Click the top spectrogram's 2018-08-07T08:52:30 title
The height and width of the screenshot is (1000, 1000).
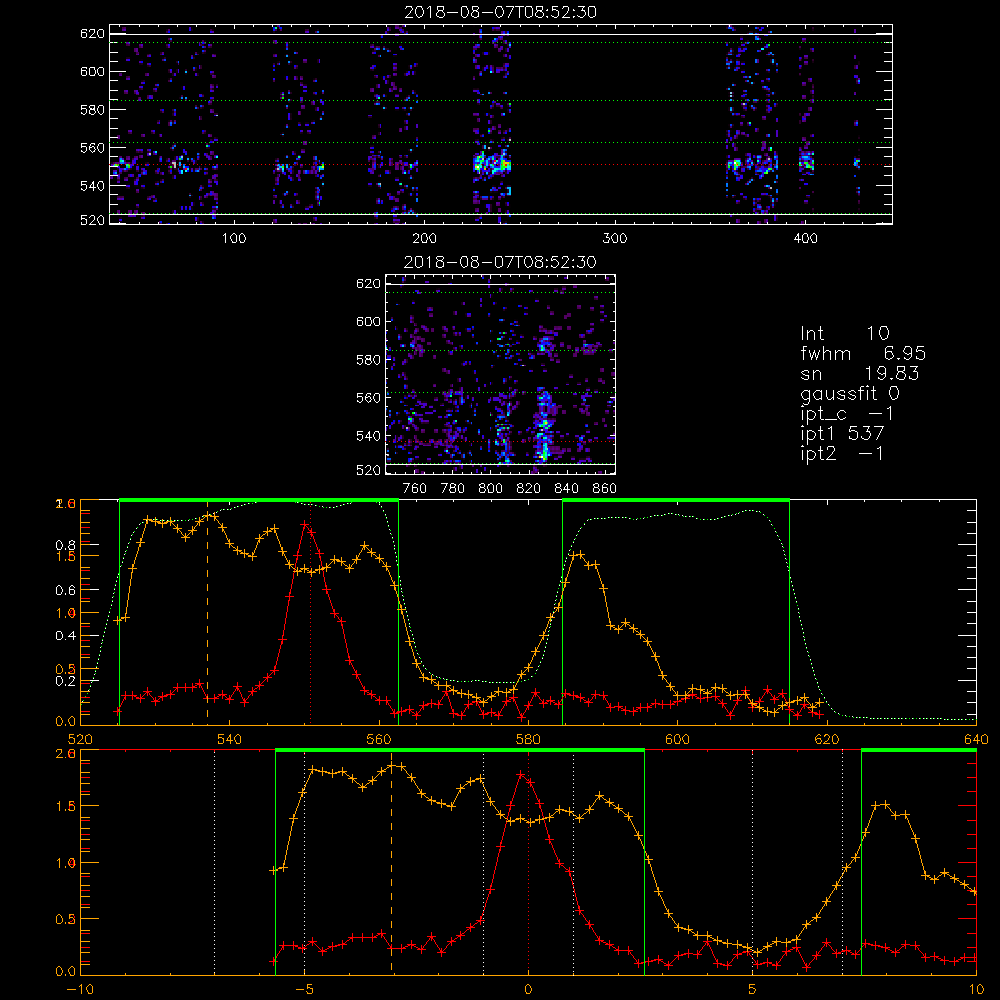point(500,12)
